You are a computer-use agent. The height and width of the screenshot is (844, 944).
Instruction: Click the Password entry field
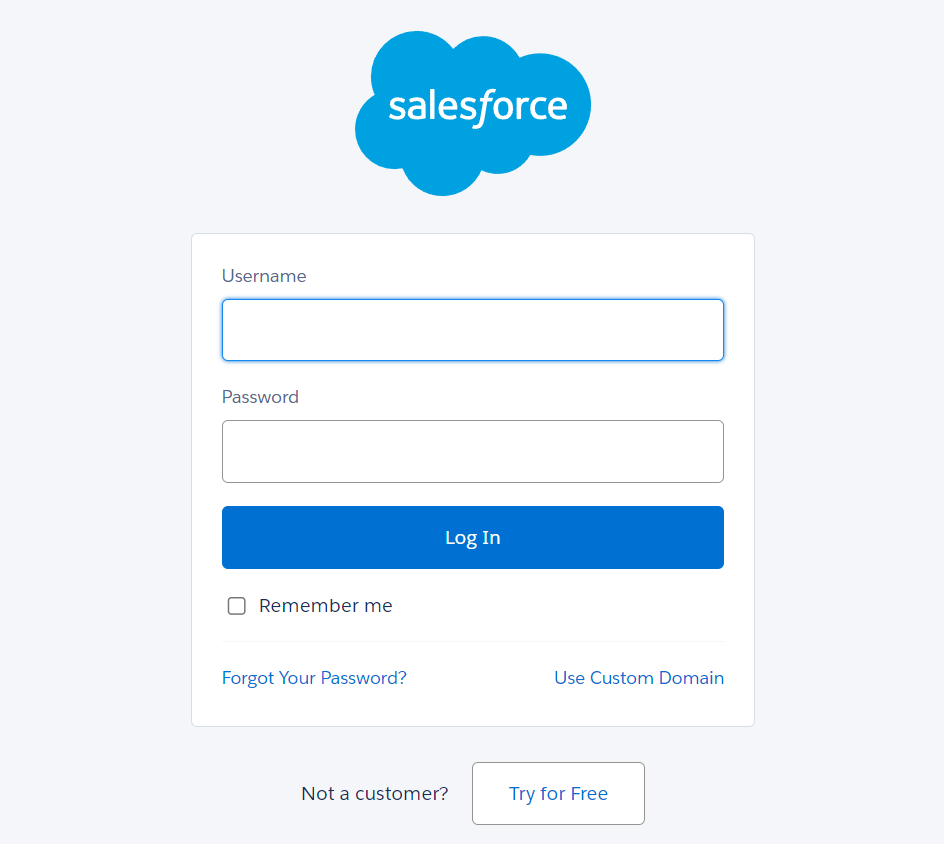472,451
